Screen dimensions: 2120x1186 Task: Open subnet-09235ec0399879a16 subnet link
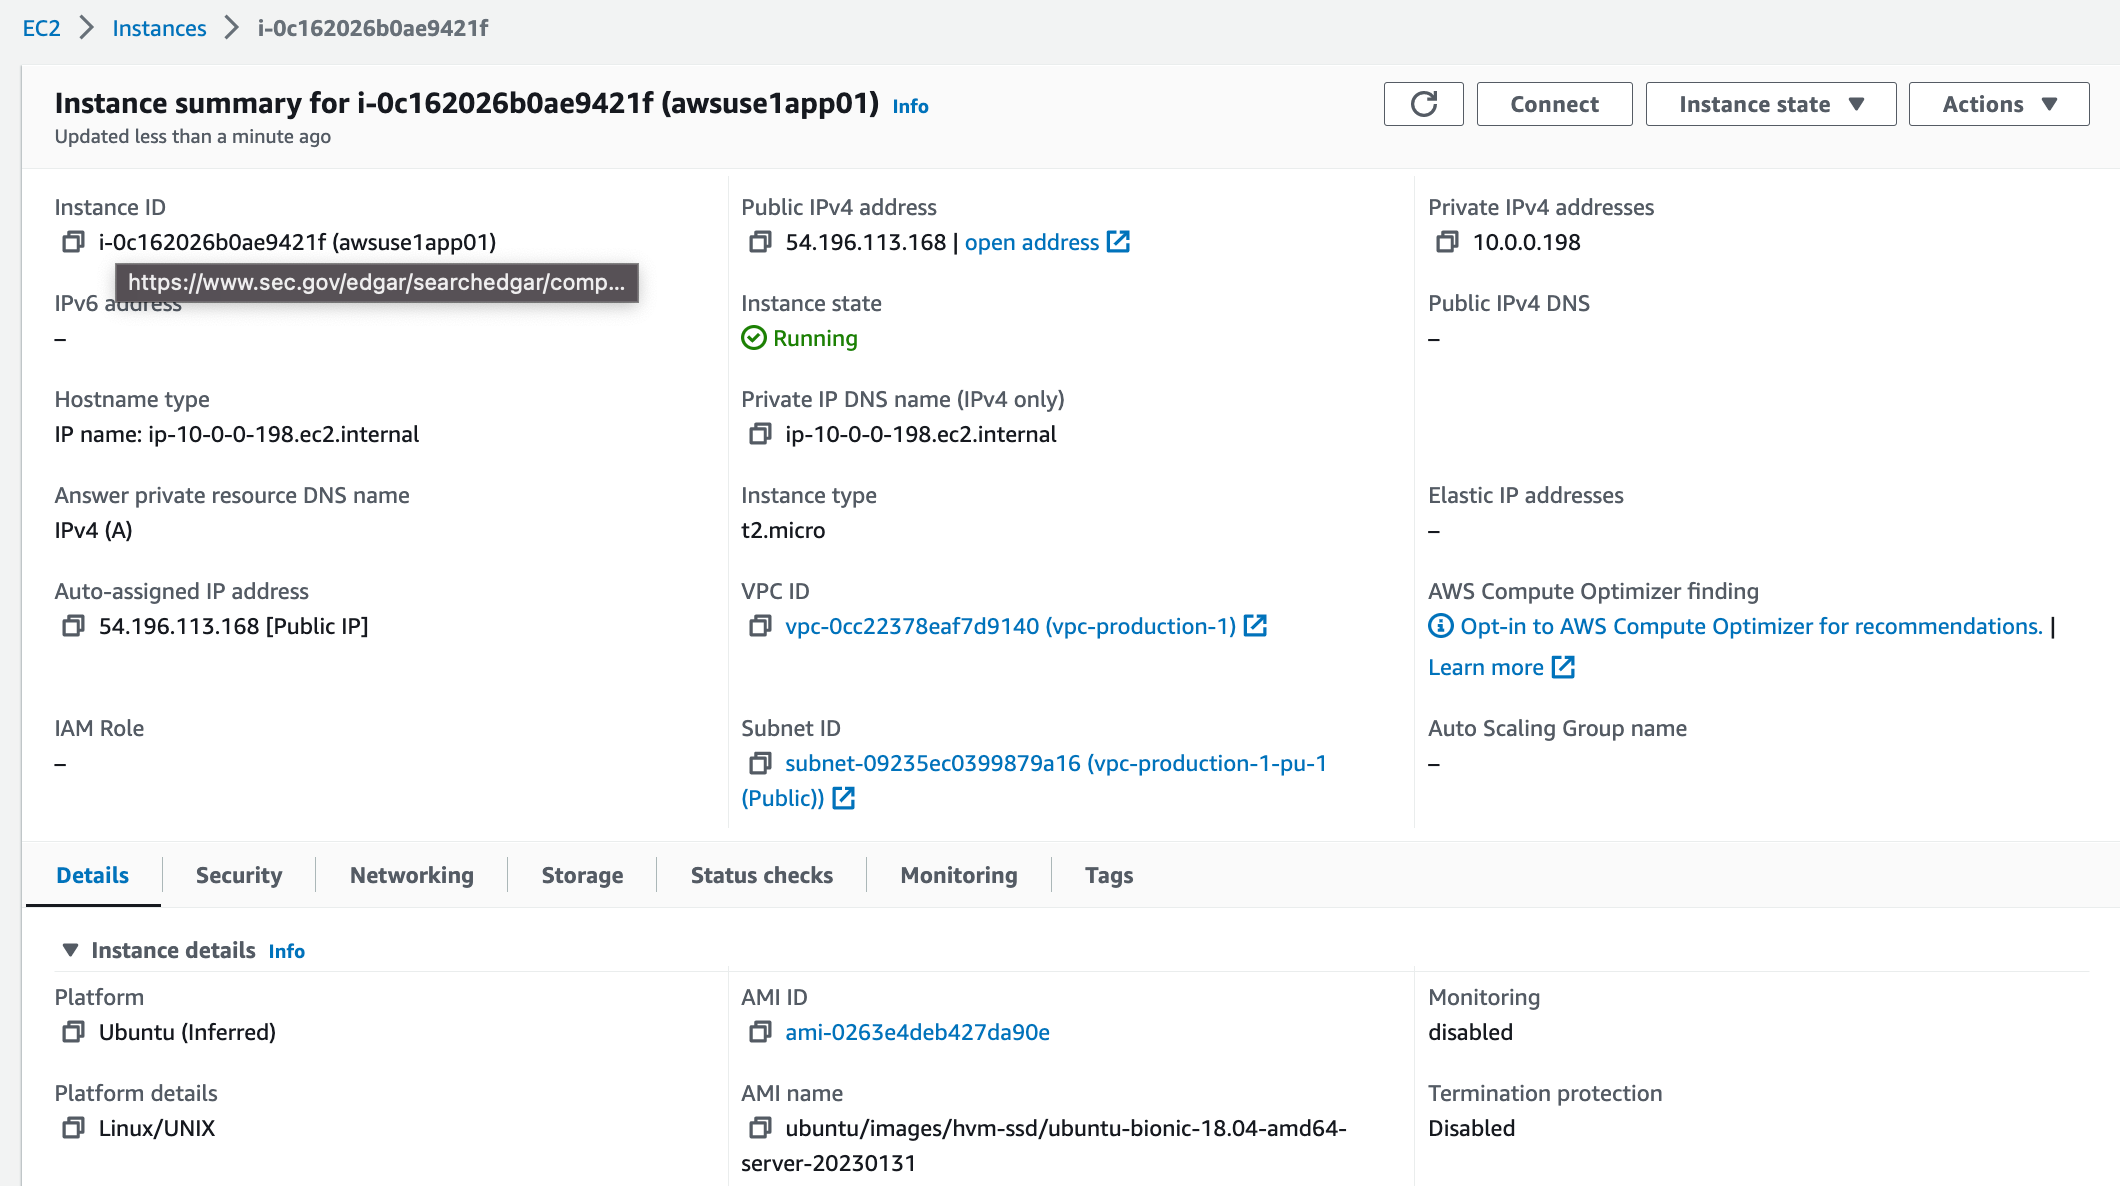click(x=1034, y=780)
